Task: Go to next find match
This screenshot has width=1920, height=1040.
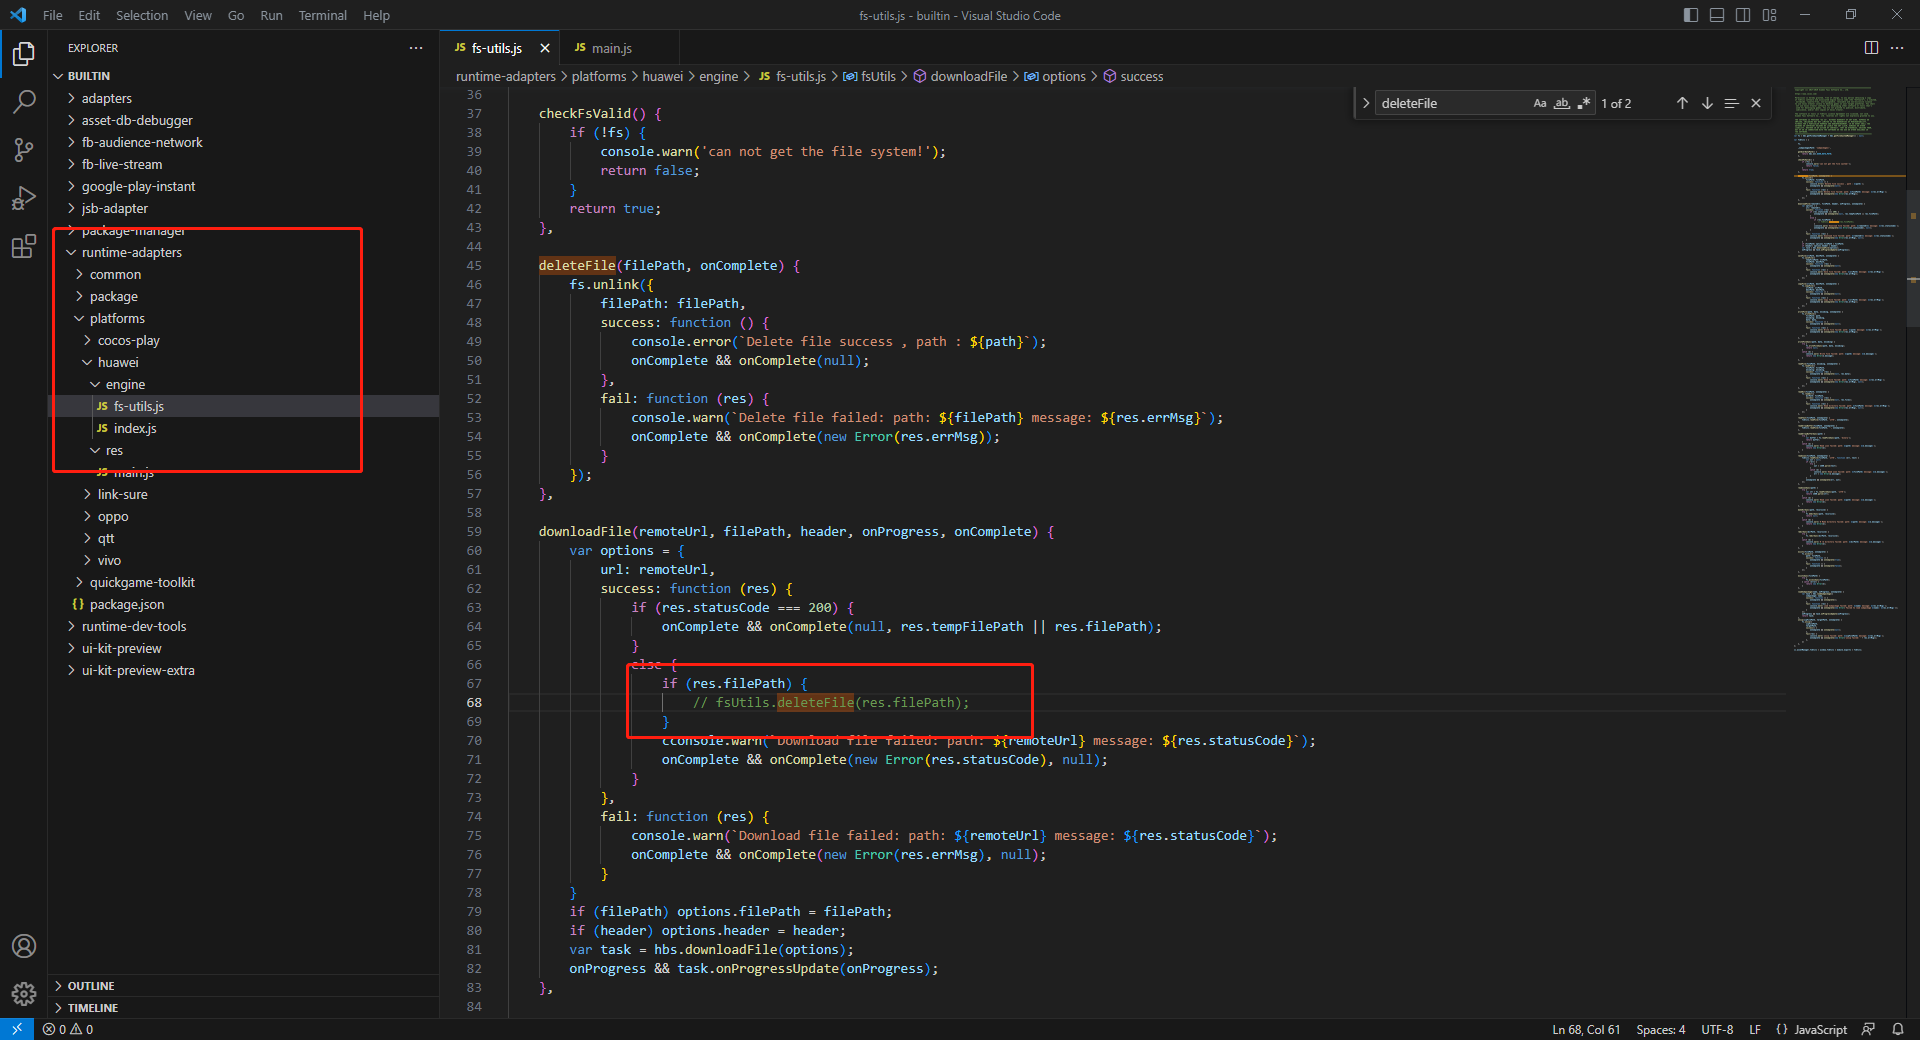Action: pos(1707,103)
